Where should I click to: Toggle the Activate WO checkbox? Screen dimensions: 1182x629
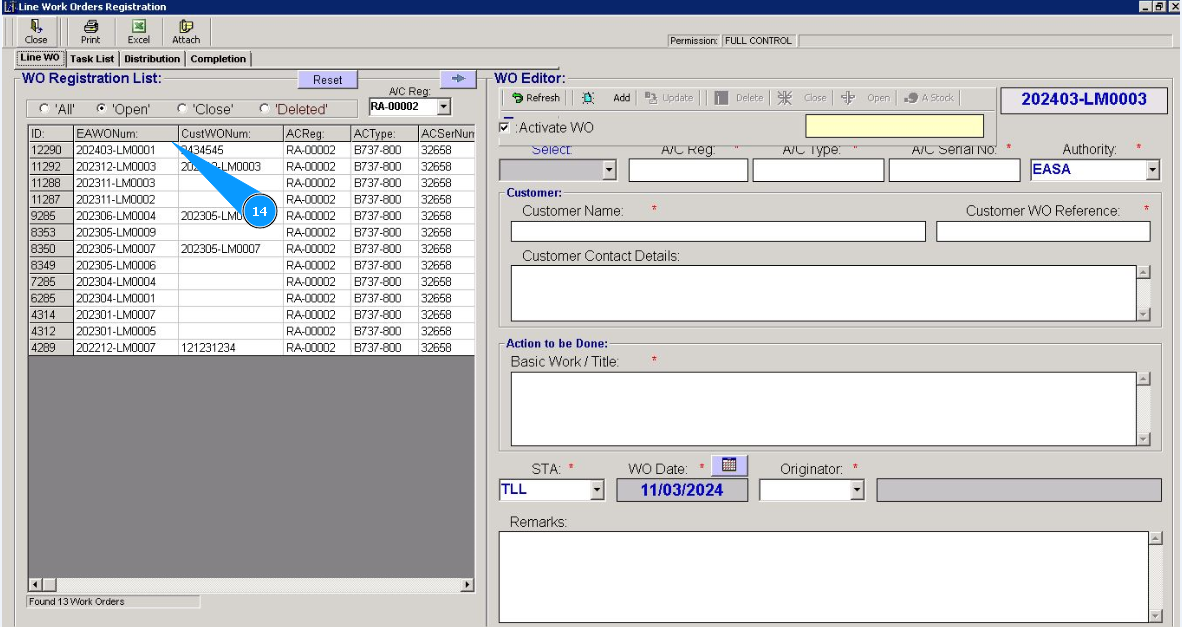pyautogui.click(x=505, y=128)
